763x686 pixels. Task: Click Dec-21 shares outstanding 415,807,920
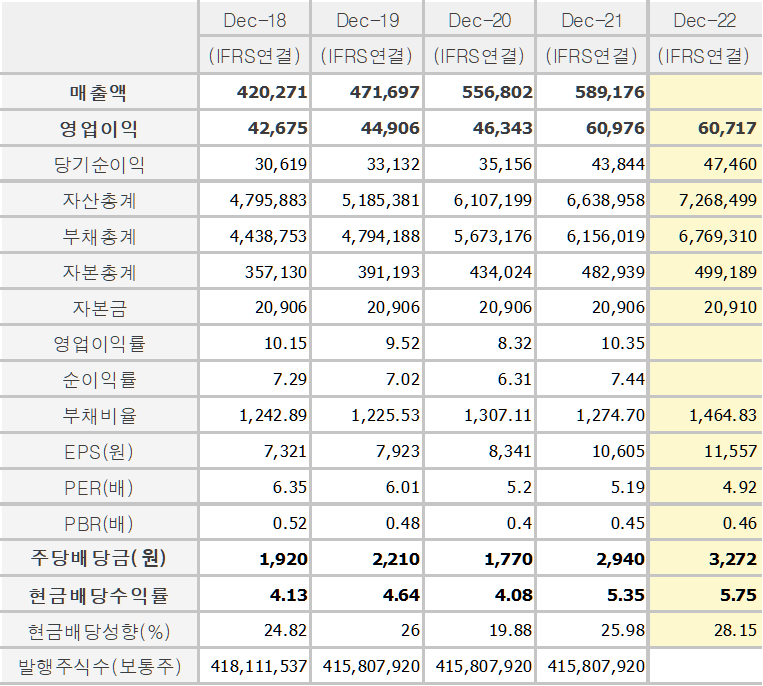[596, 667]
